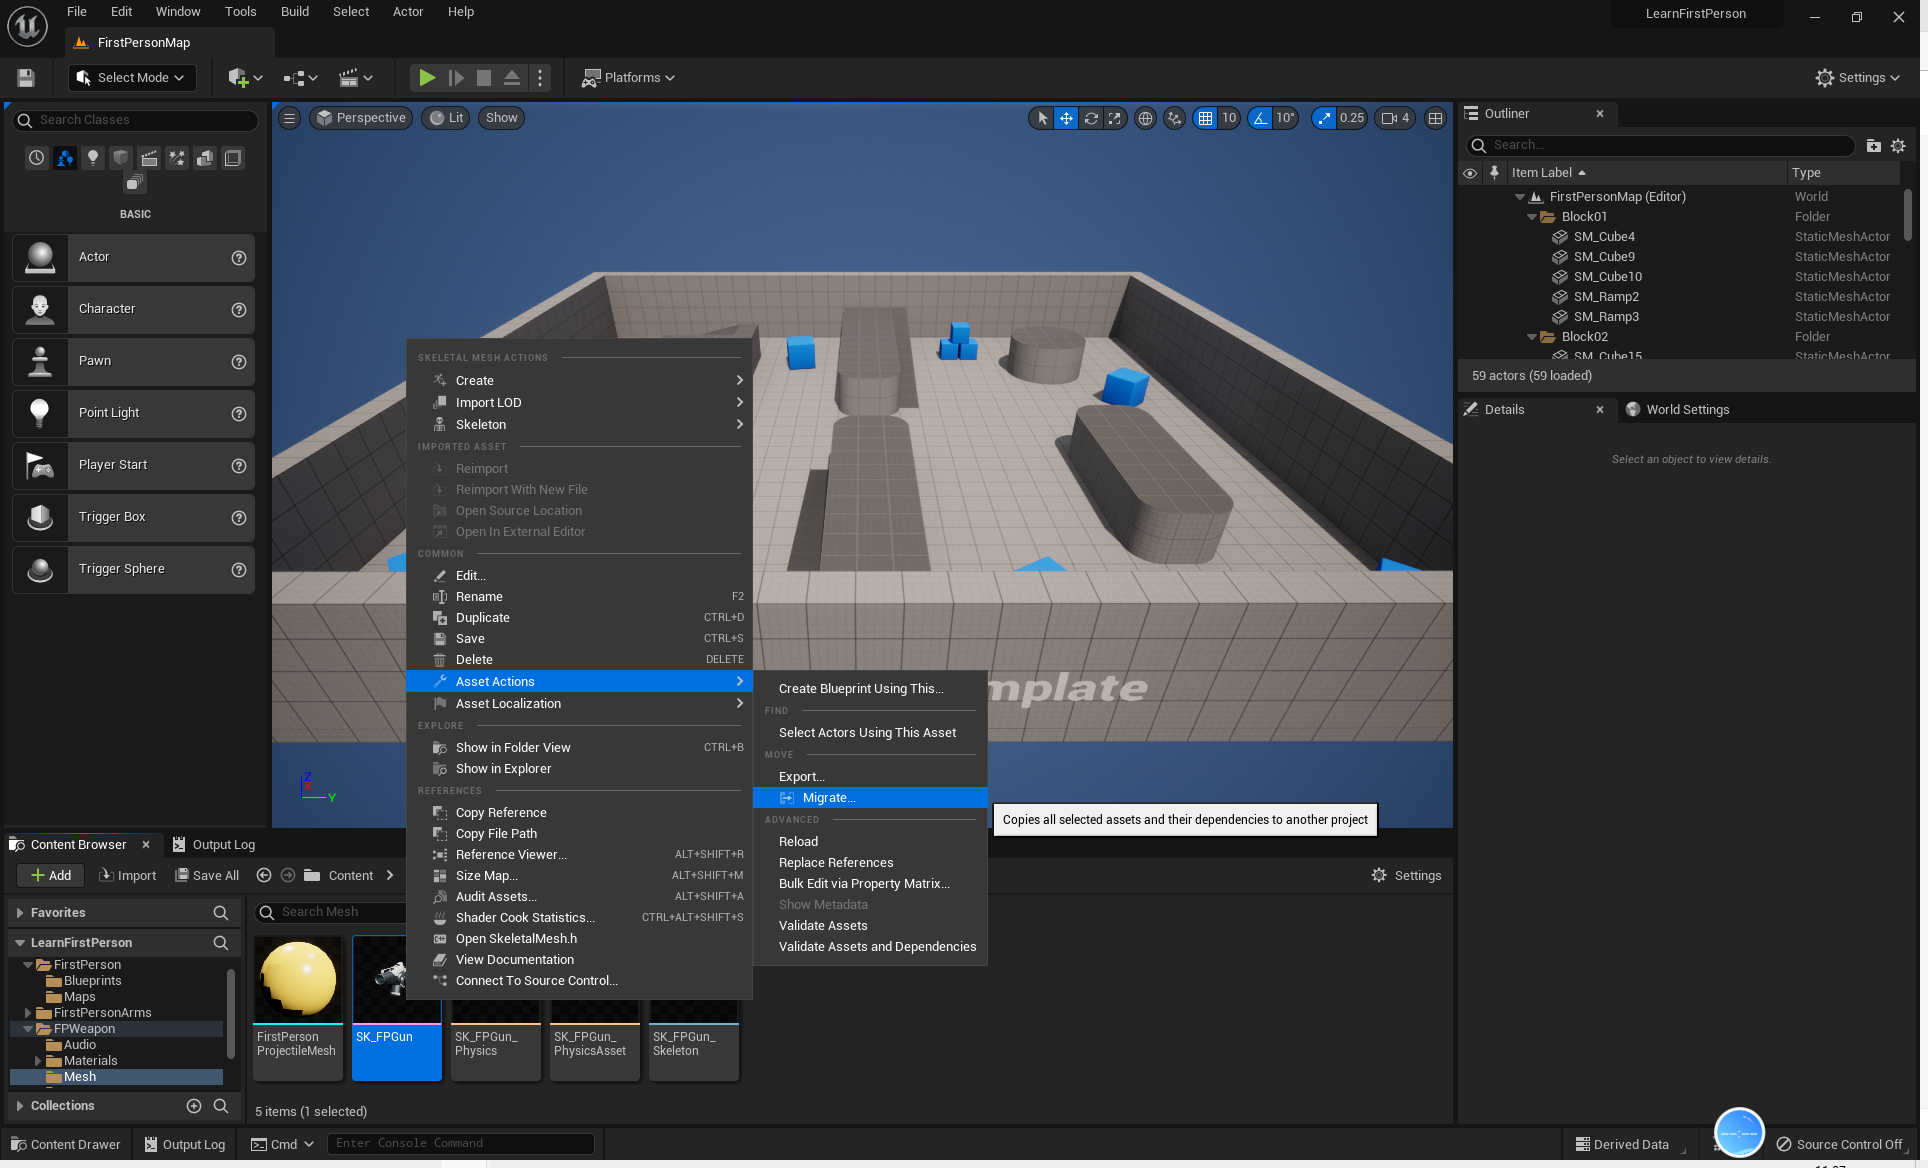Open the Perspective view dropdown
This screenshot has height=1168, width=1928.
(361, 118)
